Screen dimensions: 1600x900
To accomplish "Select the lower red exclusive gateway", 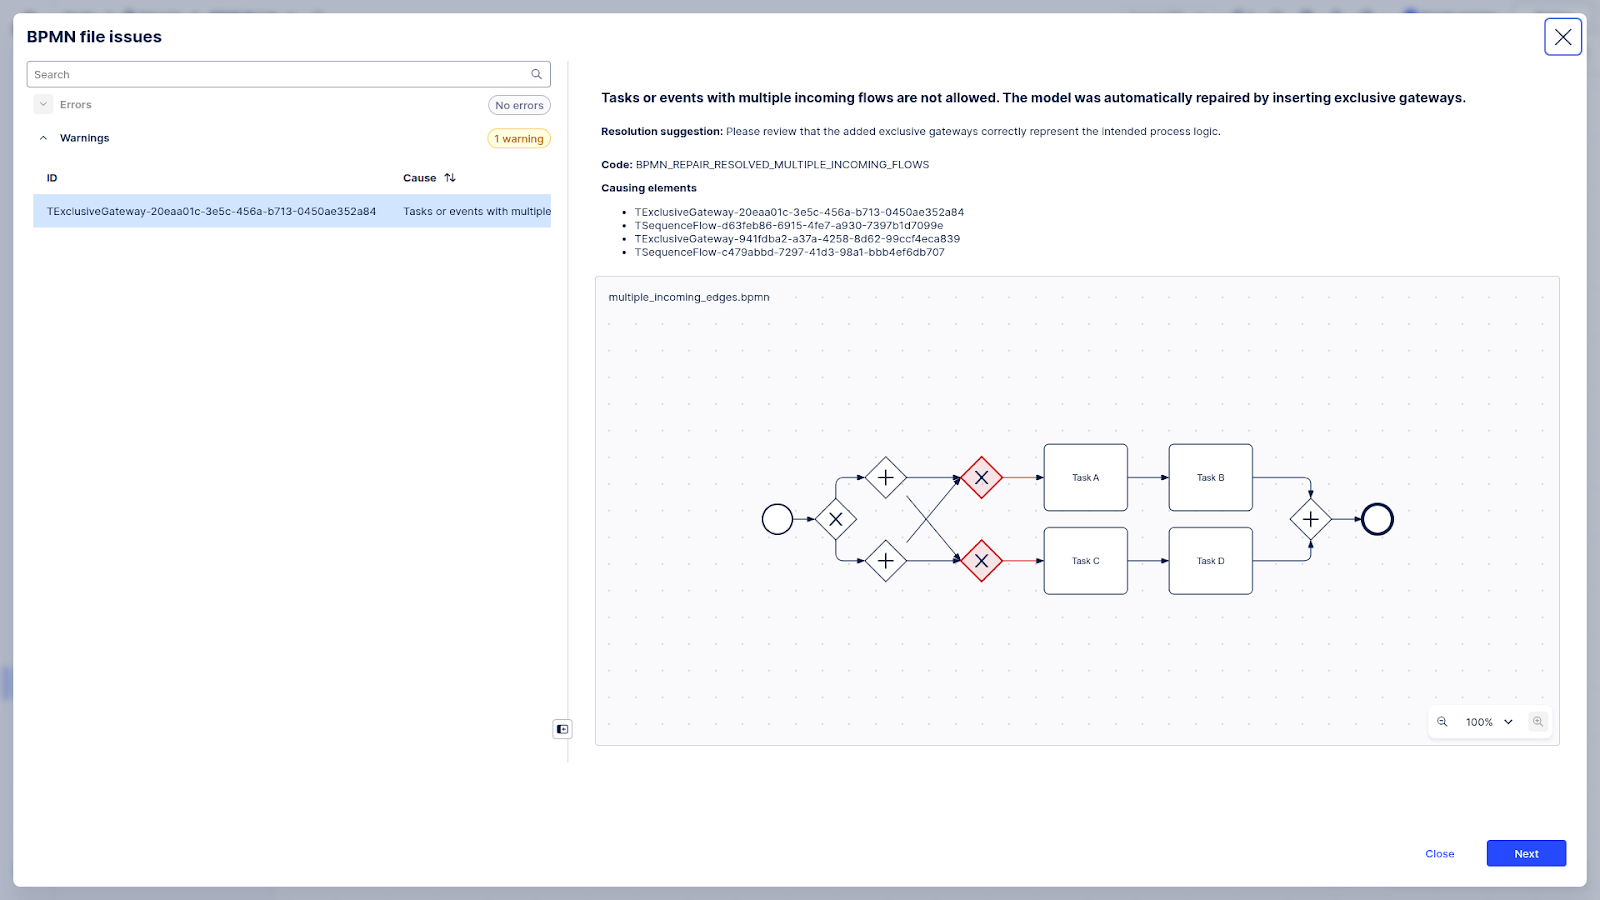I will (981, 561).
